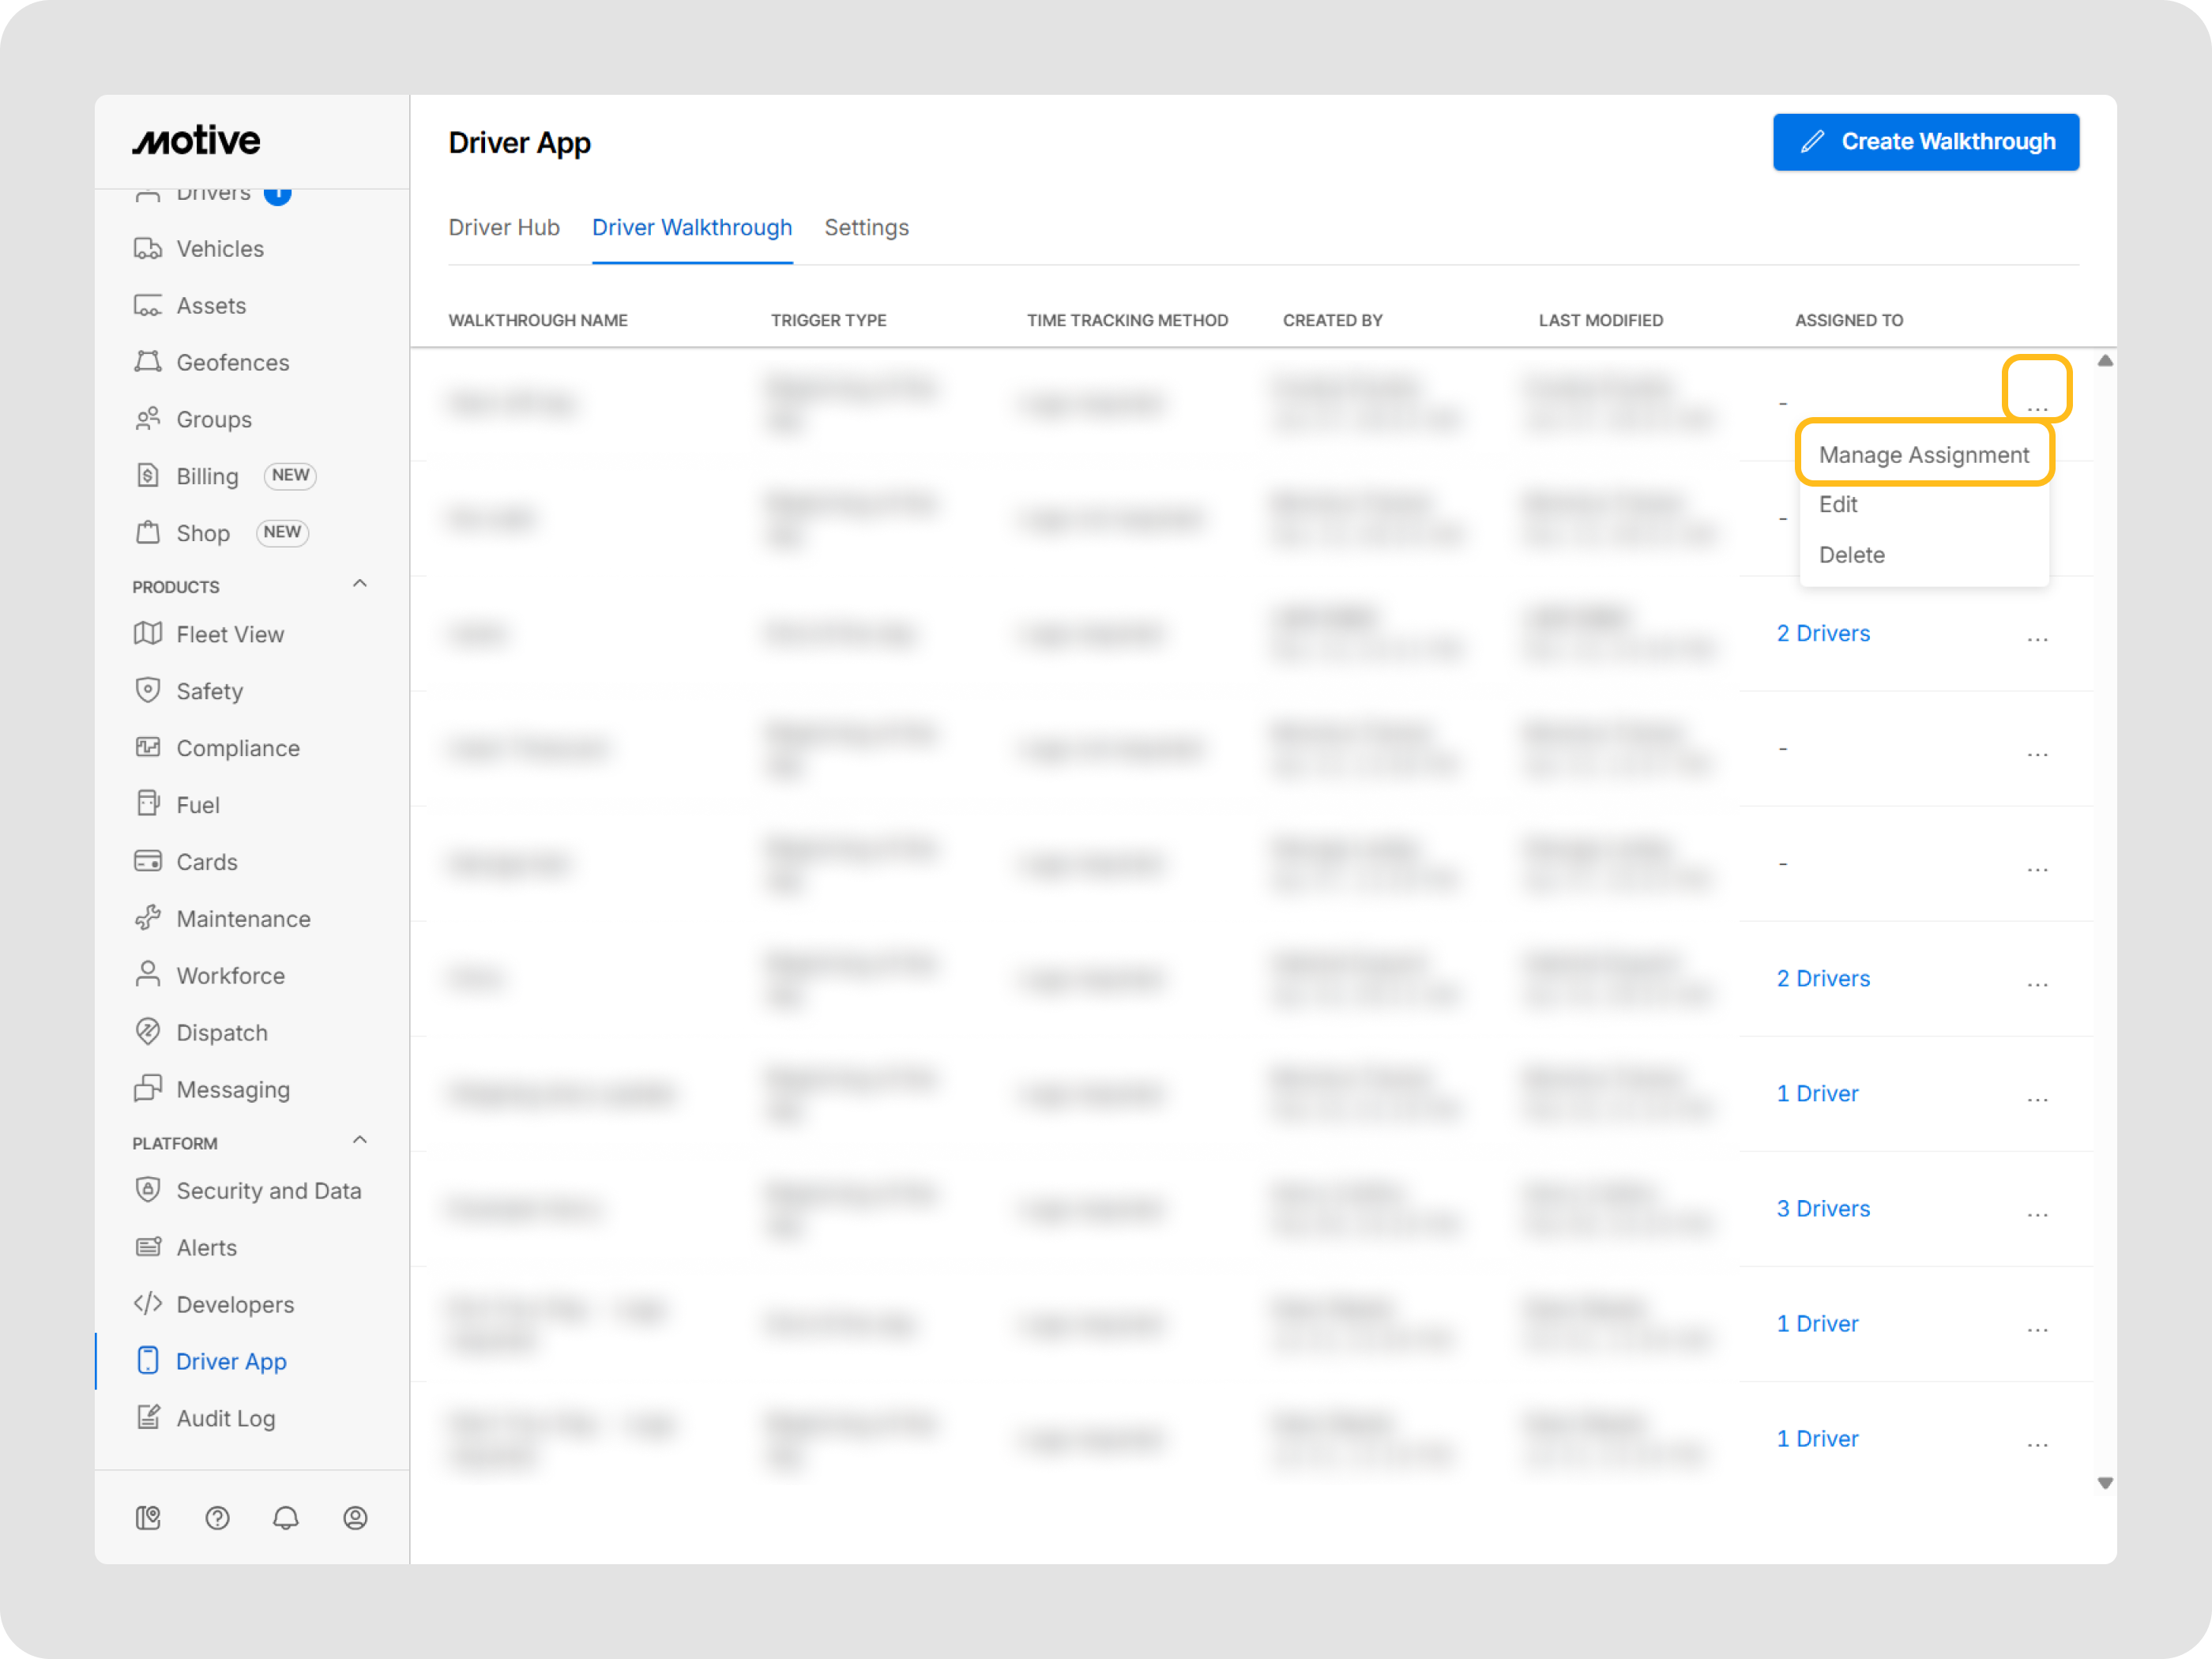Select Manage Assignment from context menu
The width and height of the screenshot is (2212, 1659).
(1923, 455)
